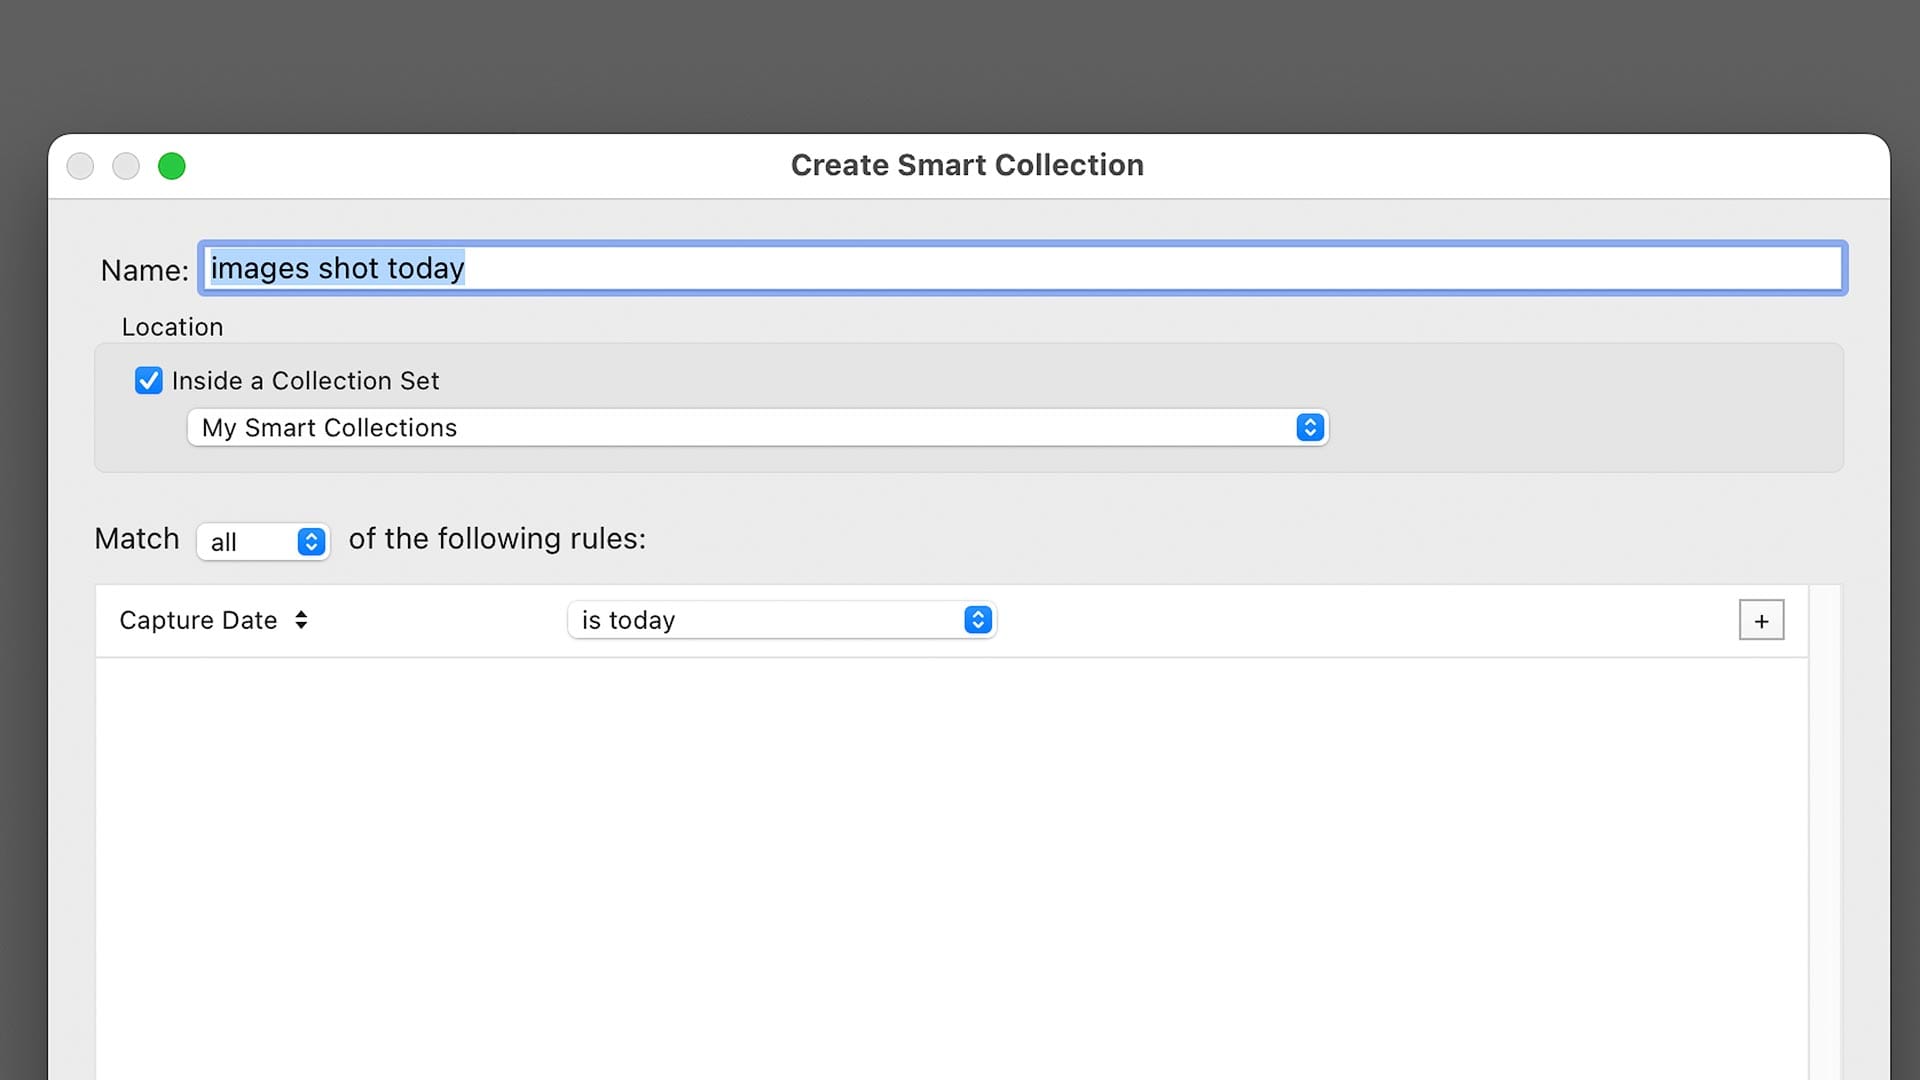The height and width of the screenshot is (1080, 1920).
Task: Click the Create Smart Collection title bar
Action: pyautogui.click(x=966, y=166)
